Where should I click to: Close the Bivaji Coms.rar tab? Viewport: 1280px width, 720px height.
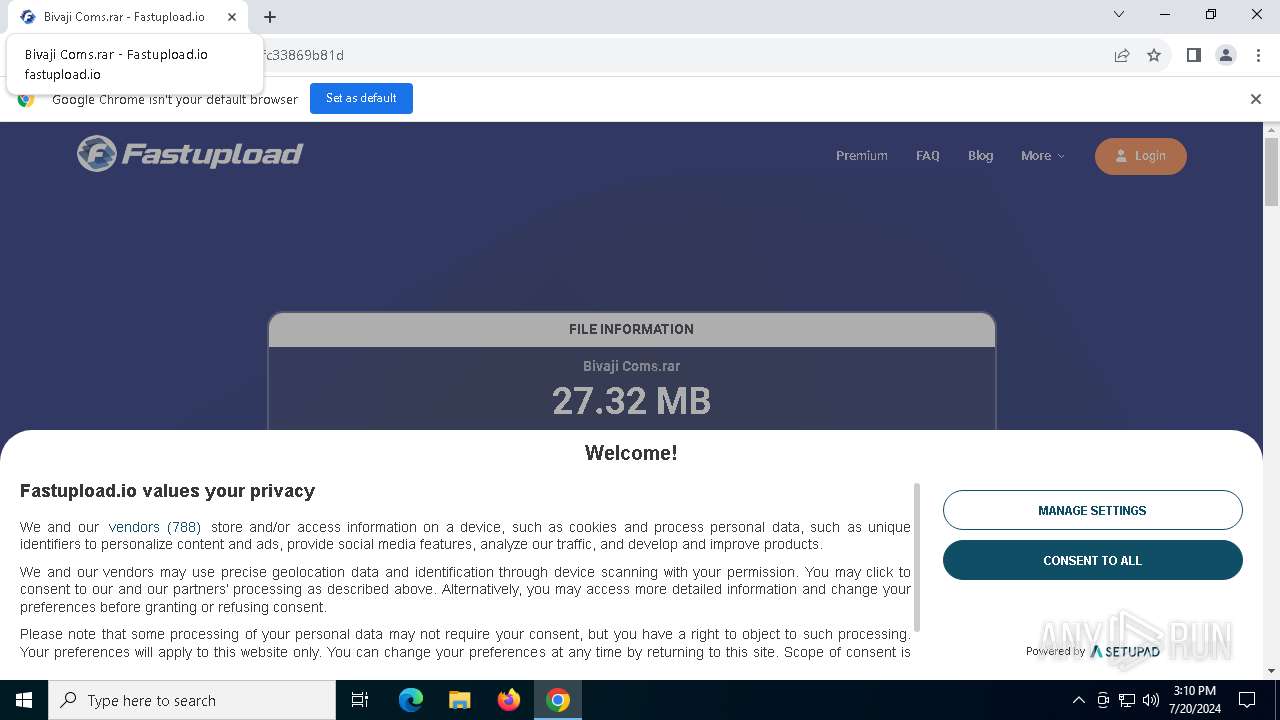pyautogui.click(x=232, y=17)
